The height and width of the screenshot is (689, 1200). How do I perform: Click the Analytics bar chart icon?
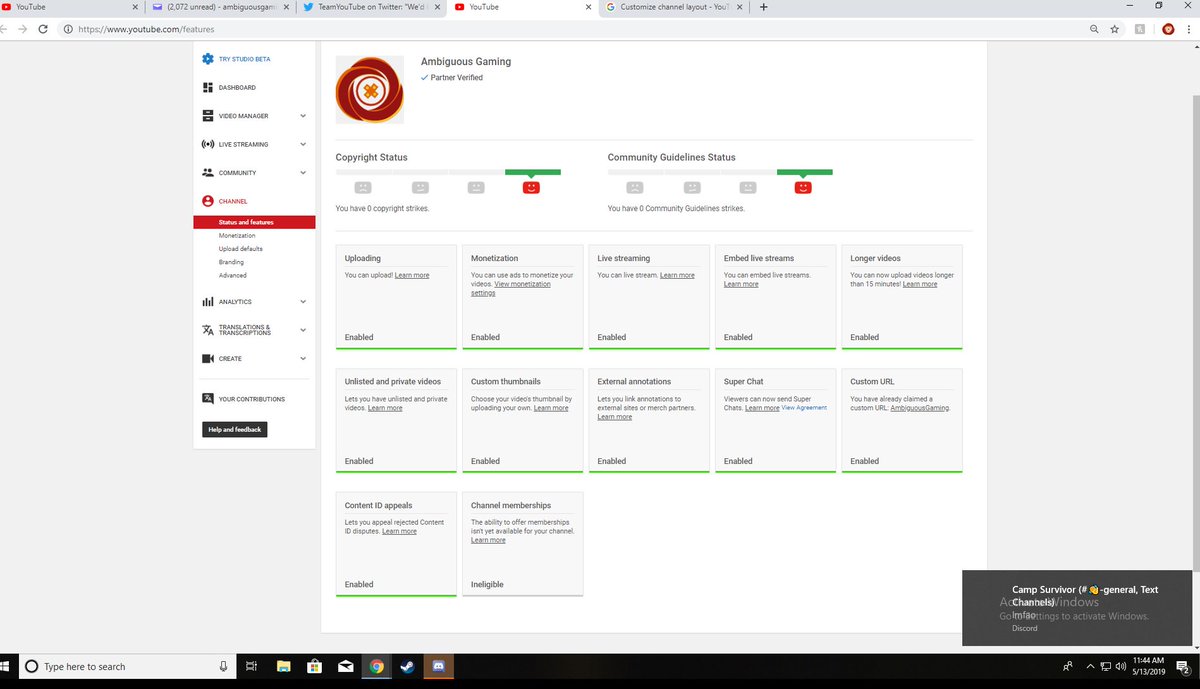pyautogui.click(x=208, y=302)
